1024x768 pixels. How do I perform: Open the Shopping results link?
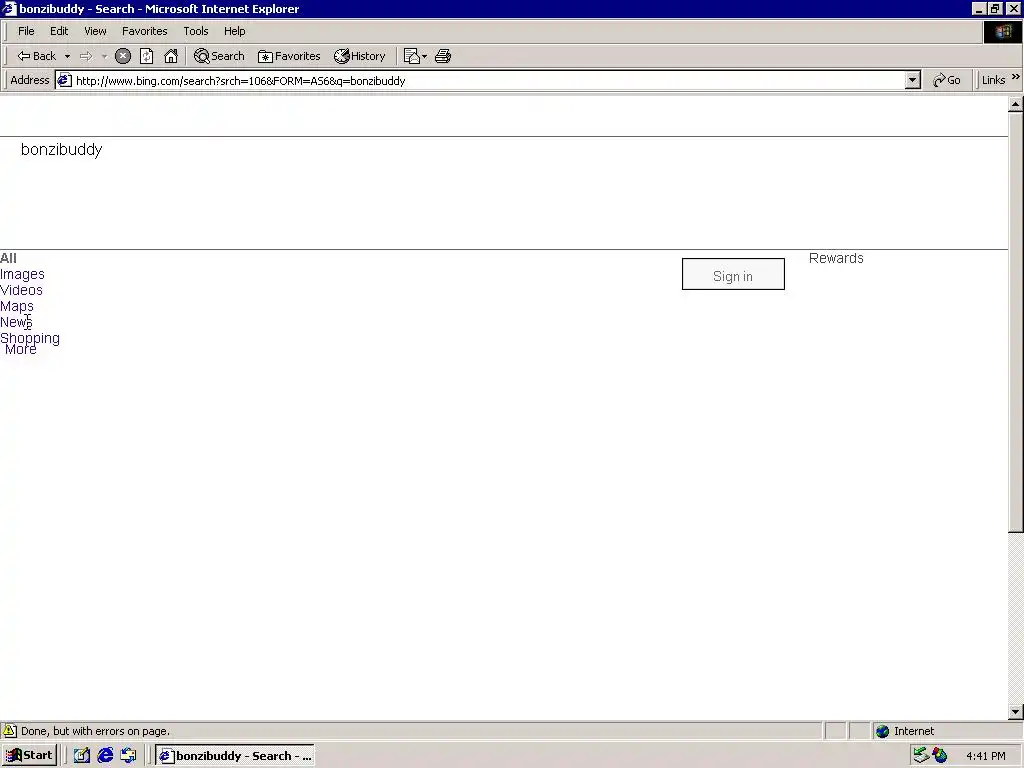[x=29, y=338]
